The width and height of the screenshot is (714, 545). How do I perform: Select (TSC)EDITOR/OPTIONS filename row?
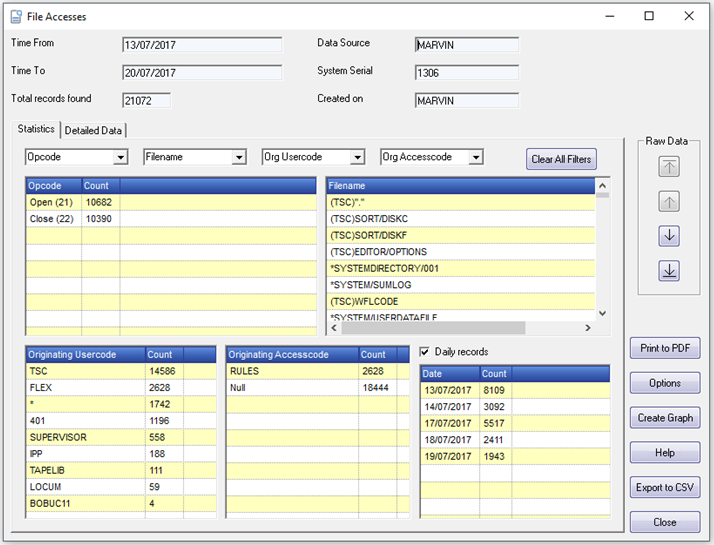pyautogui.click(x=461, y=252)
